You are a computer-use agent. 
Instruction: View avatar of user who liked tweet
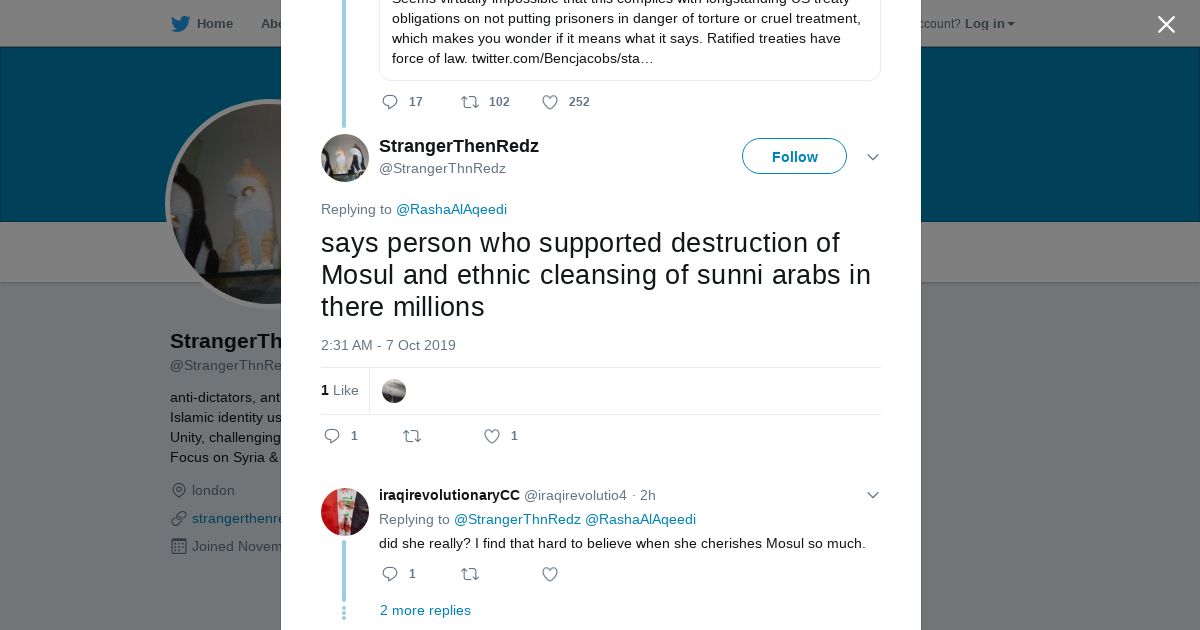click(394, 391)
